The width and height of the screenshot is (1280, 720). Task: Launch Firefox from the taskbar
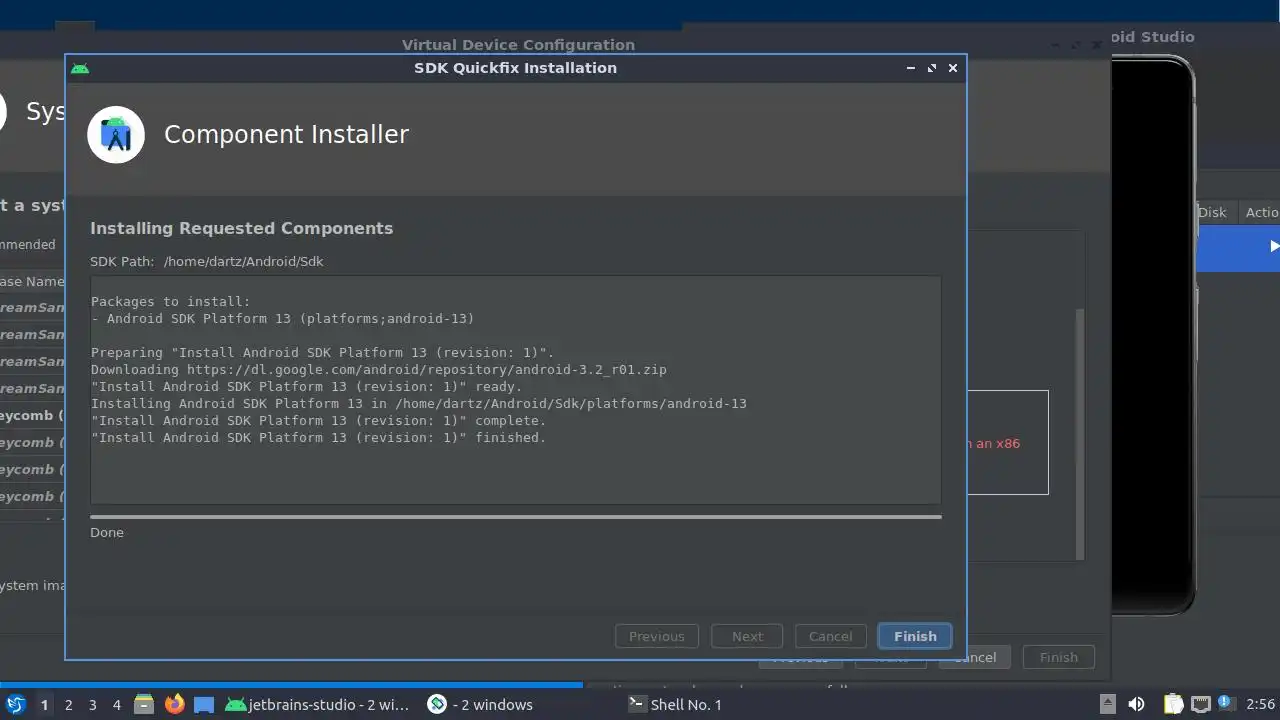(x=174, y=704)
